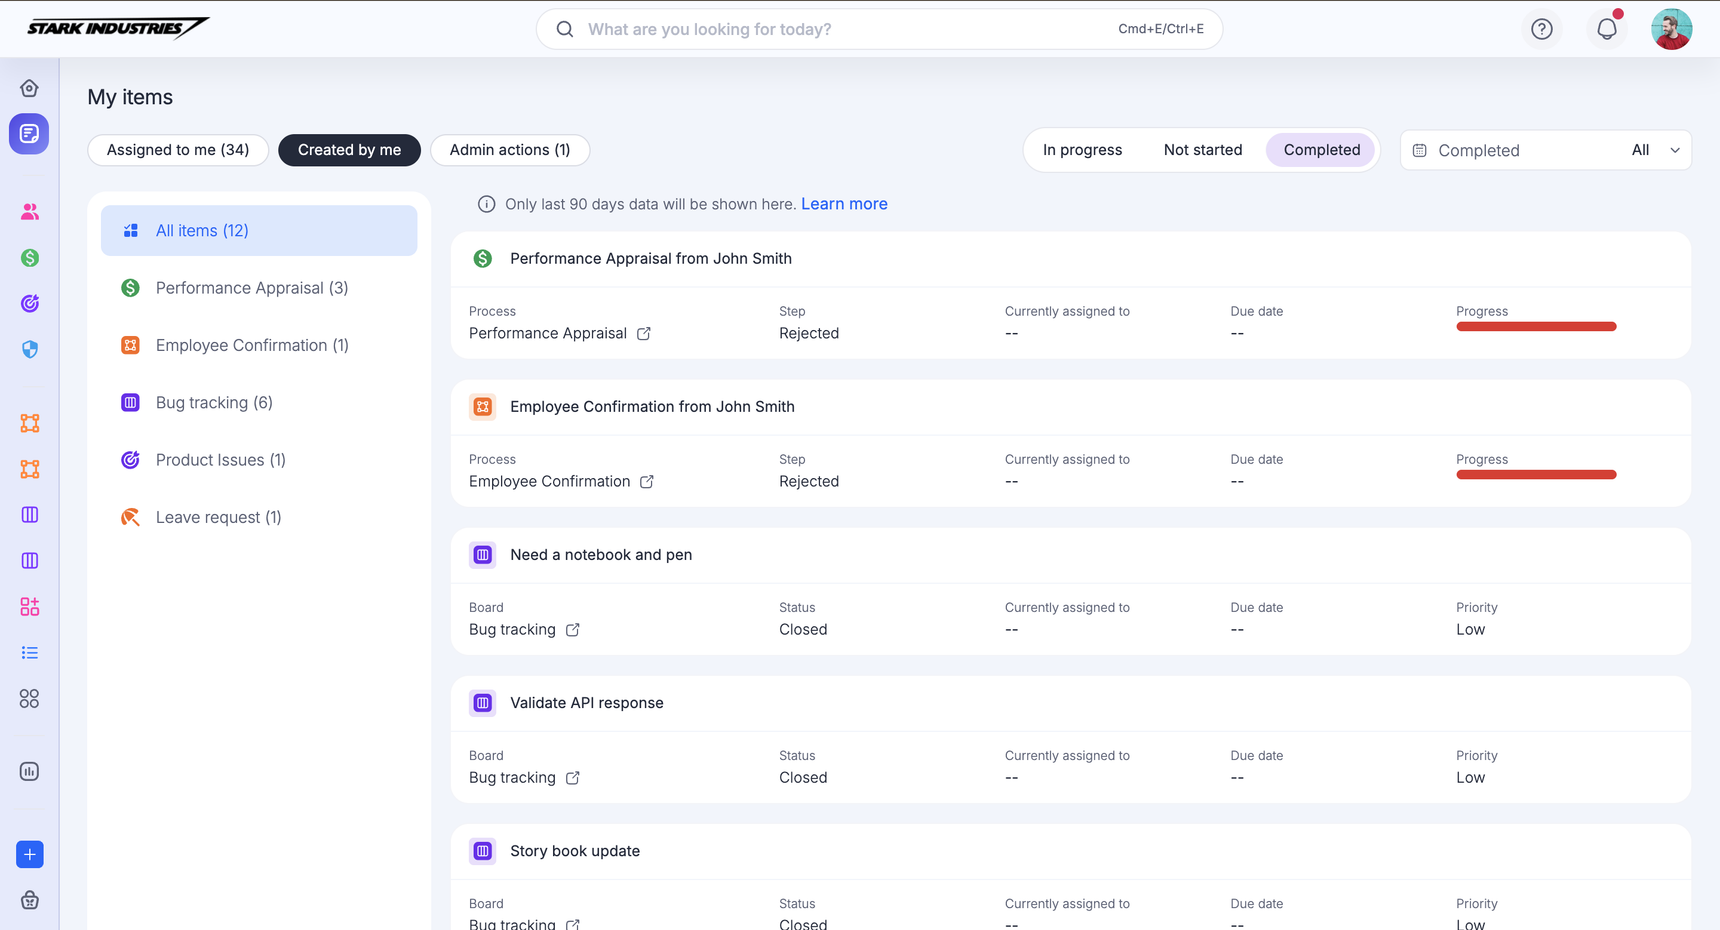Click the blue plus button in sidebar

click(29, 854)
